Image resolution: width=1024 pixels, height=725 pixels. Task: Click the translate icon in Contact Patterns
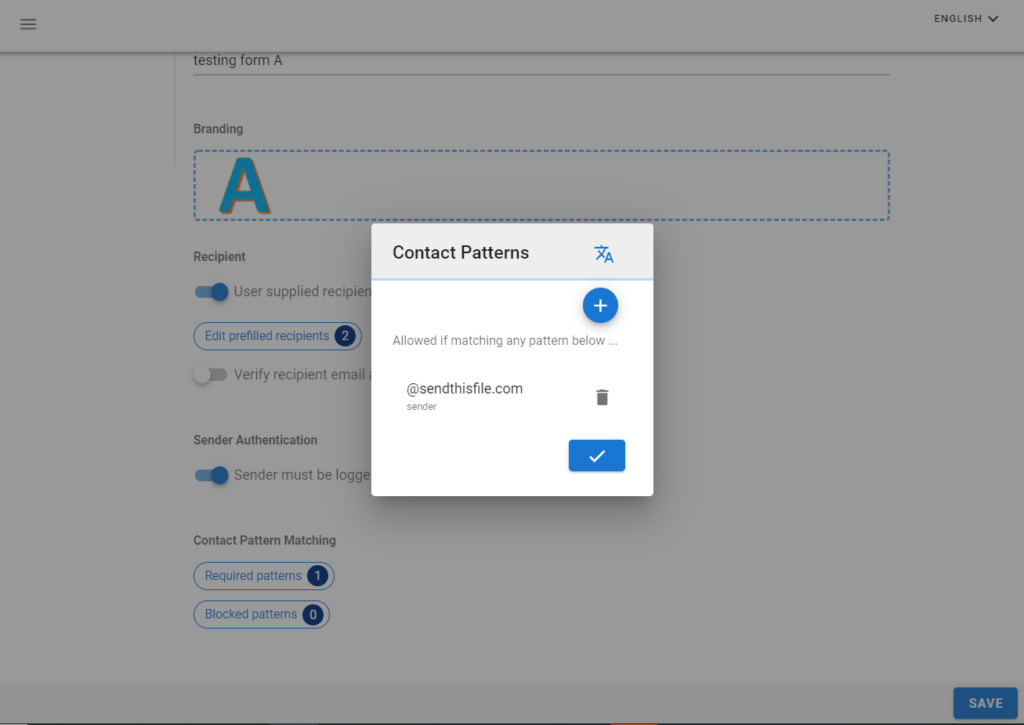603,254
